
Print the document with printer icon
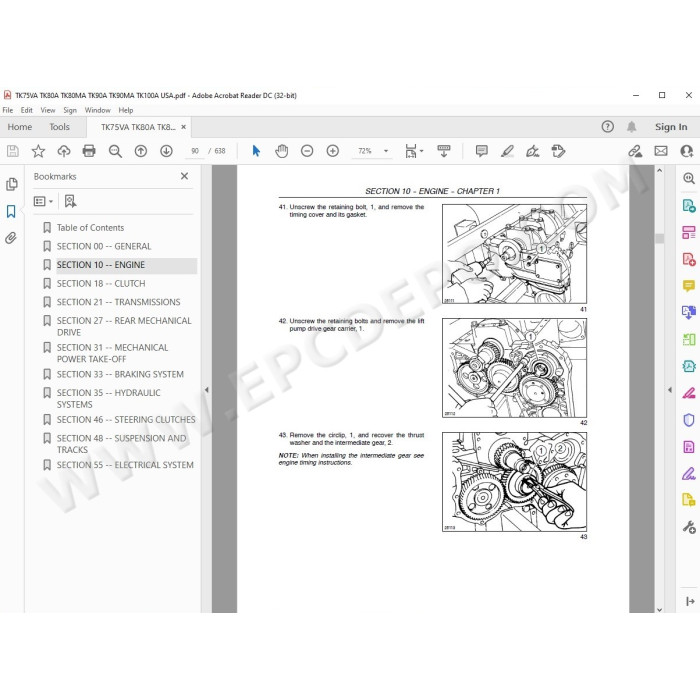pyautogui.click(x=89, y=151)
